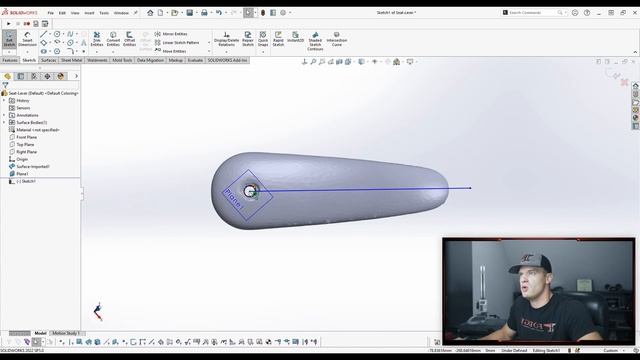Select the Trim Entities tool
Image resolution: width=640 pixels, height=360 pixels.
coord(97,40)
